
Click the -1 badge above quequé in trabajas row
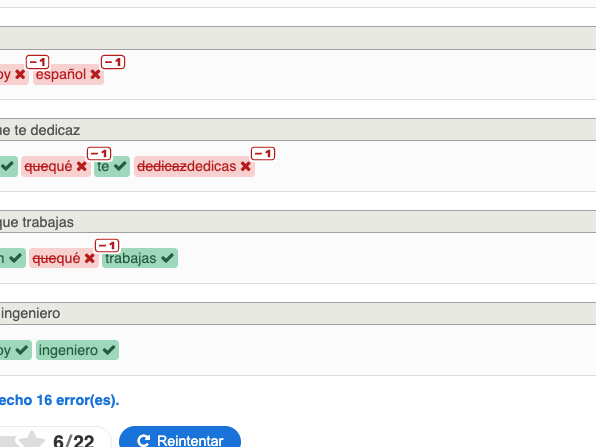[x=107, y=246]
